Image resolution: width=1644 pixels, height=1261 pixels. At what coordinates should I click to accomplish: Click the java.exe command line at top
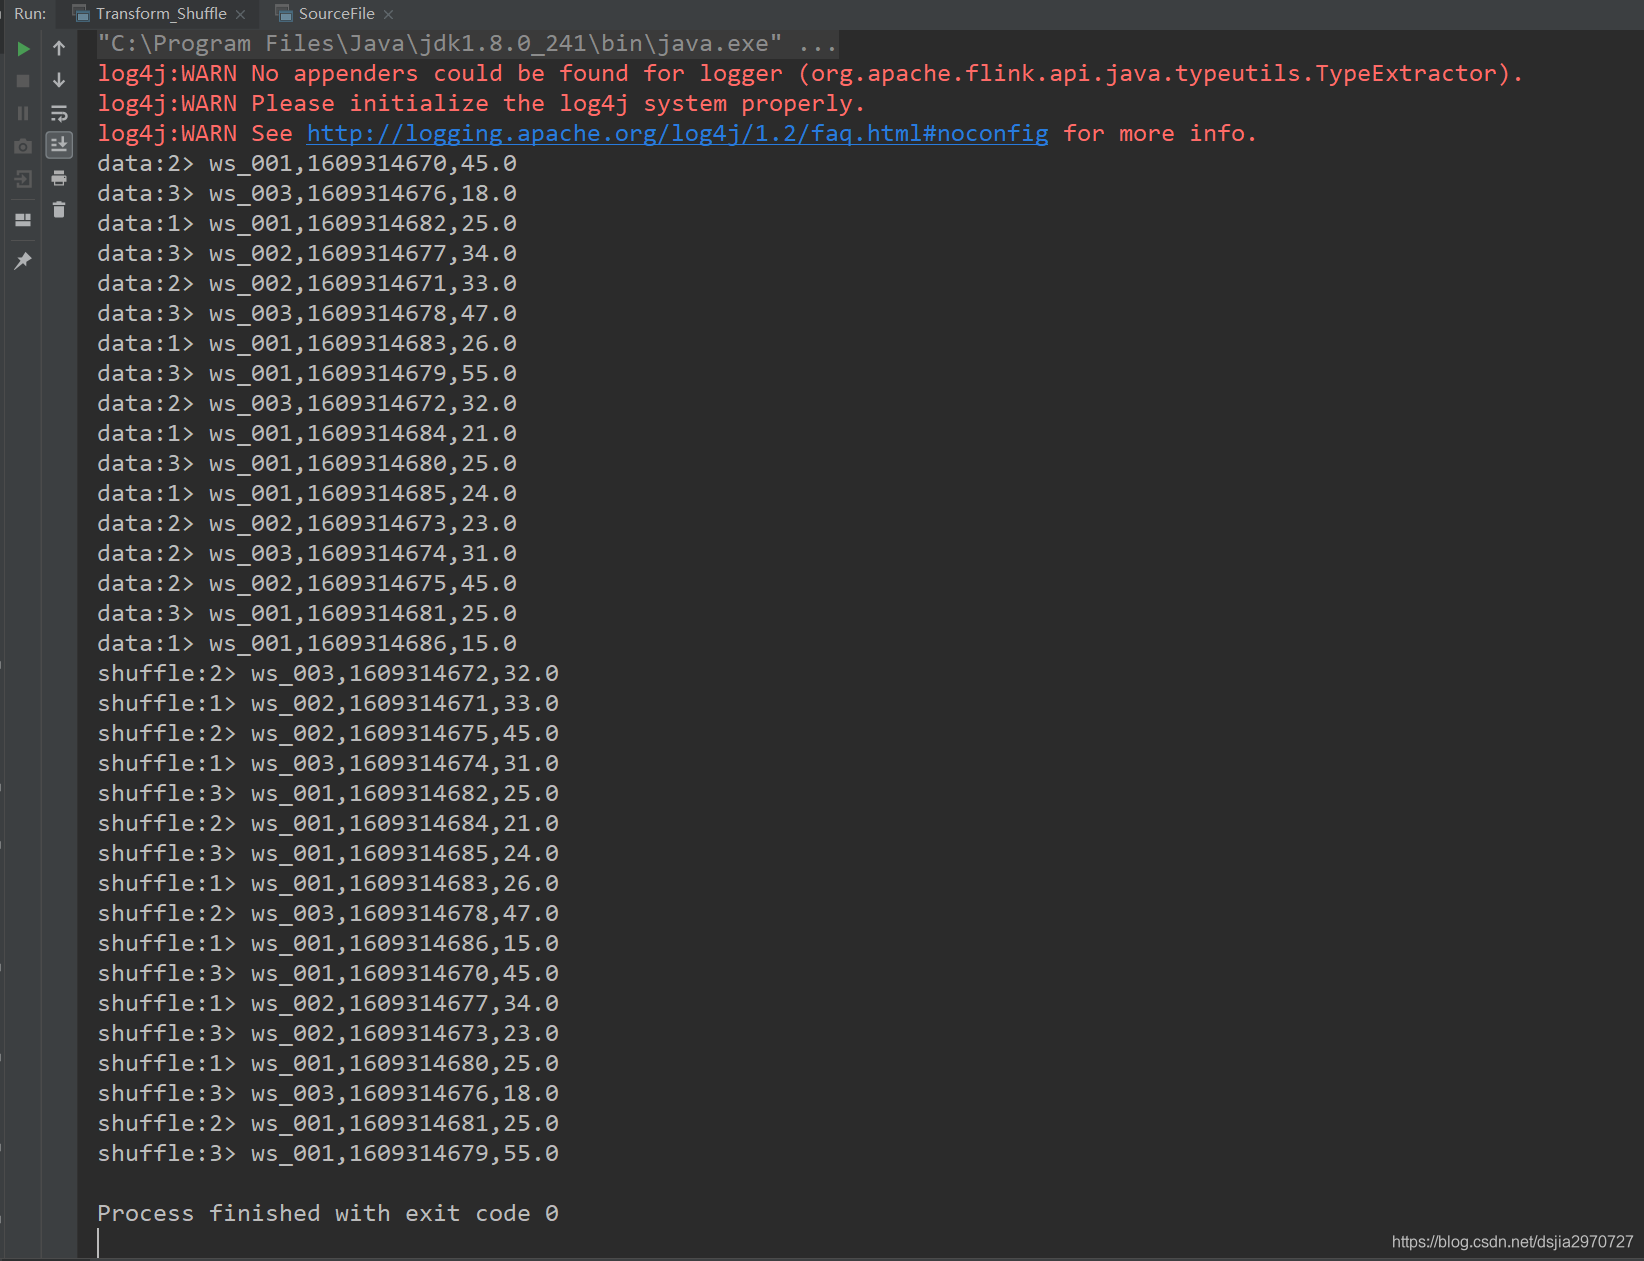467,44
